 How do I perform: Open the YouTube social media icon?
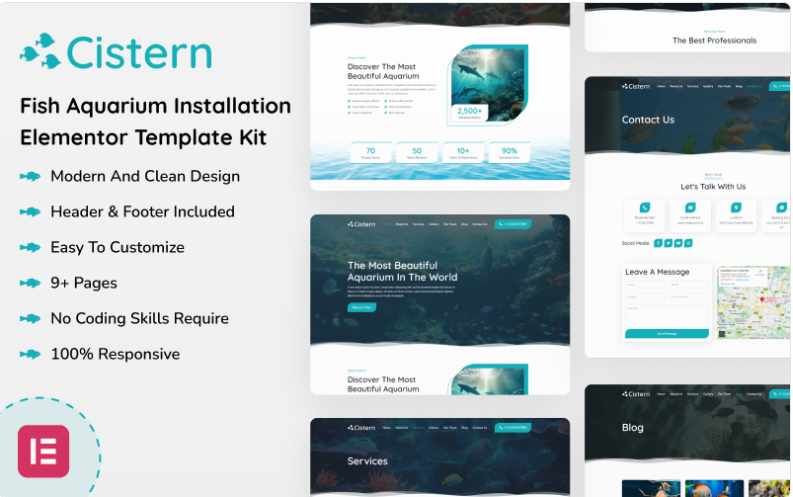point(678,243)
